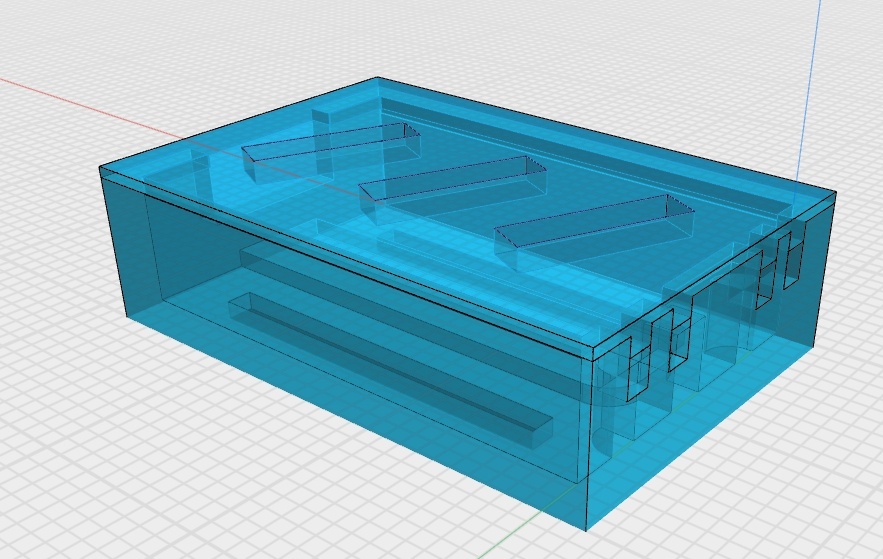The height and width of the screenshot is (559, 883).
Task: Click the blue vertical axis line
Action: (x=808, y=93)
